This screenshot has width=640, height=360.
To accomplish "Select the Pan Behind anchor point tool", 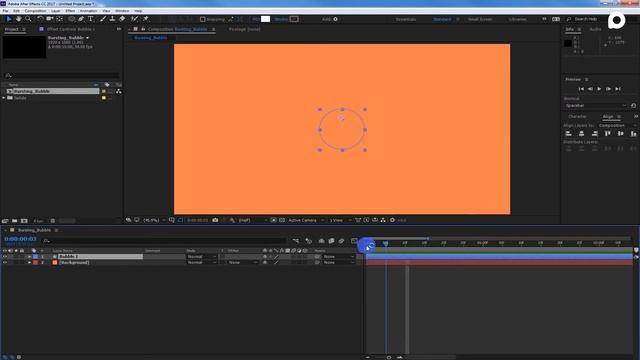I will 60,19.
